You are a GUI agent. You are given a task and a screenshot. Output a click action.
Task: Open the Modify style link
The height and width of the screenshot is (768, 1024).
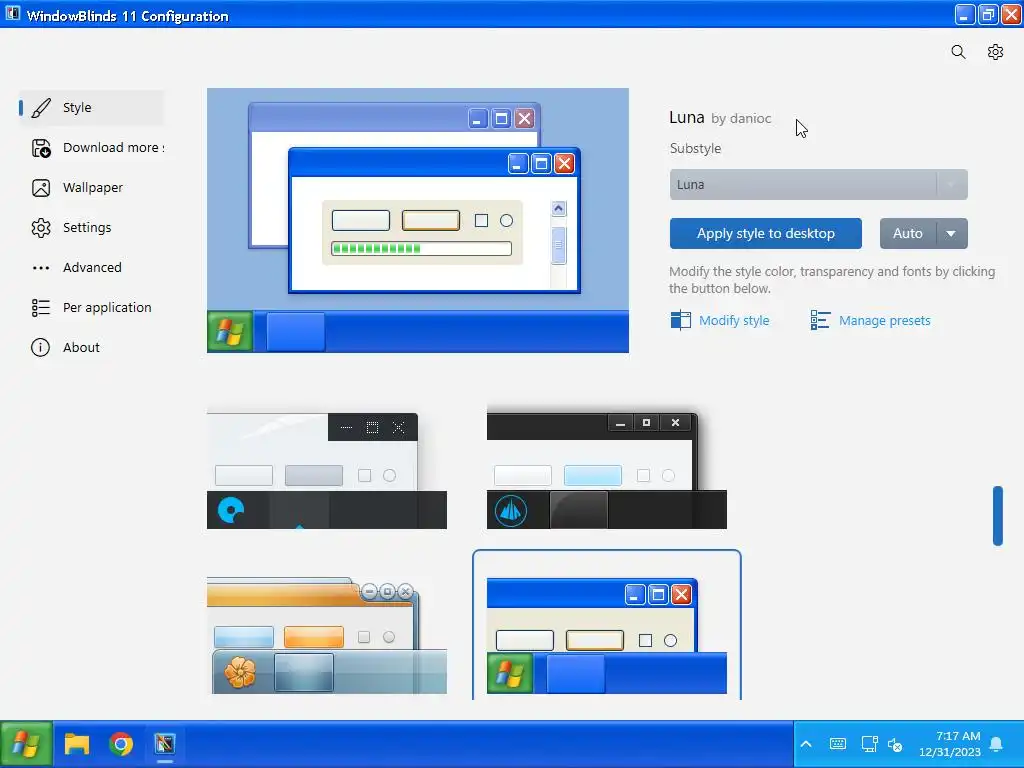pos(734,321)
